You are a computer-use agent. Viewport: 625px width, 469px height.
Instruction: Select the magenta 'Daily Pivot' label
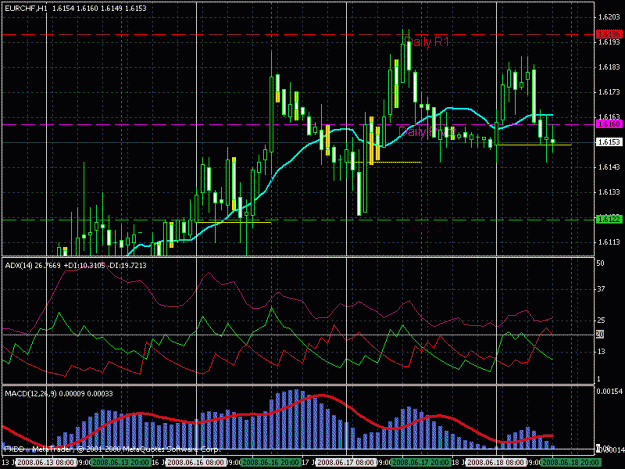point(426,131)
